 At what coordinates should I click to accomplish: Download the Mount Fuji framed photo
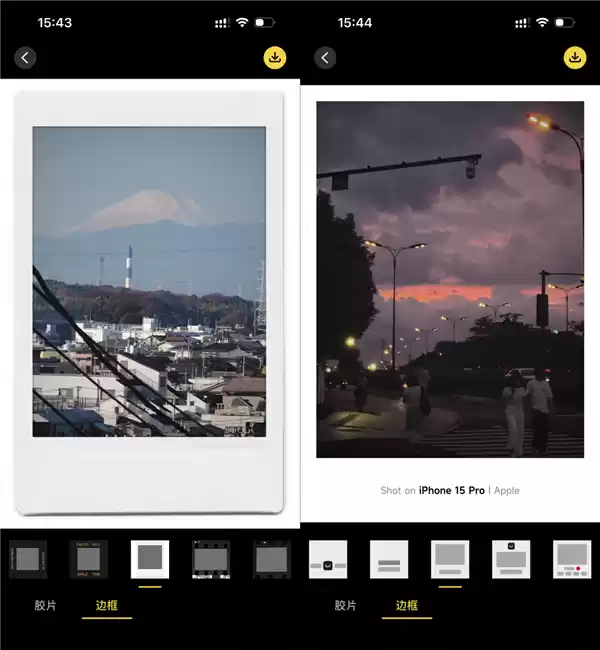275,58
